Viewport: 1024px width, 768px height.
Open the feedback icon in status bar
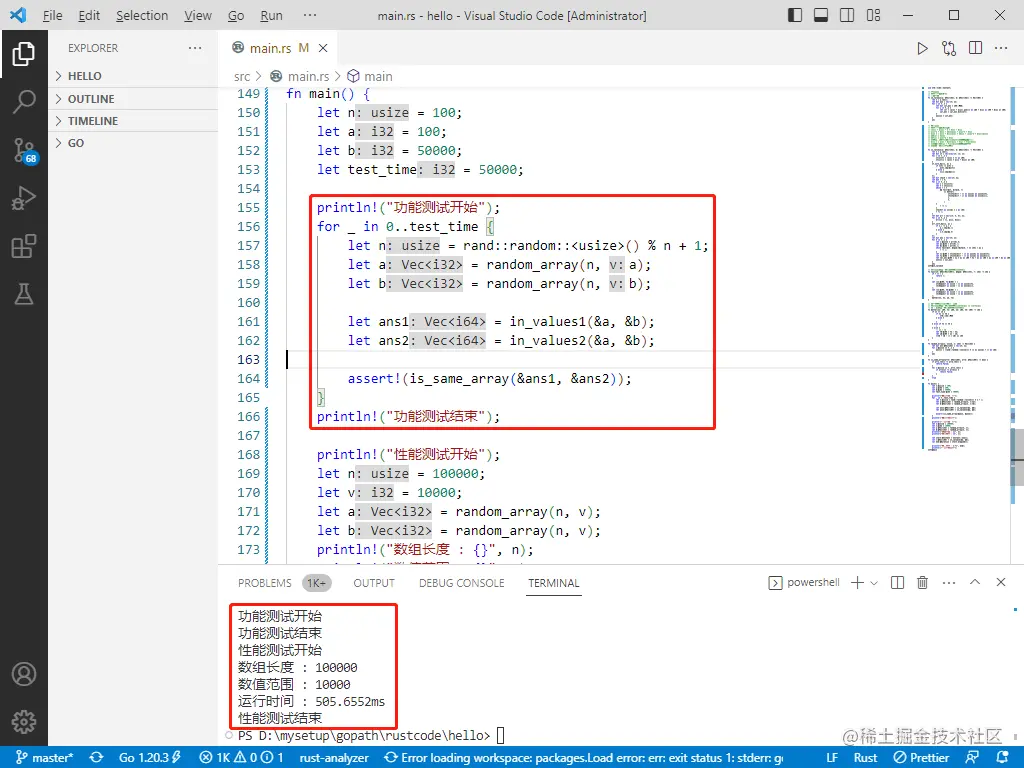972,758
